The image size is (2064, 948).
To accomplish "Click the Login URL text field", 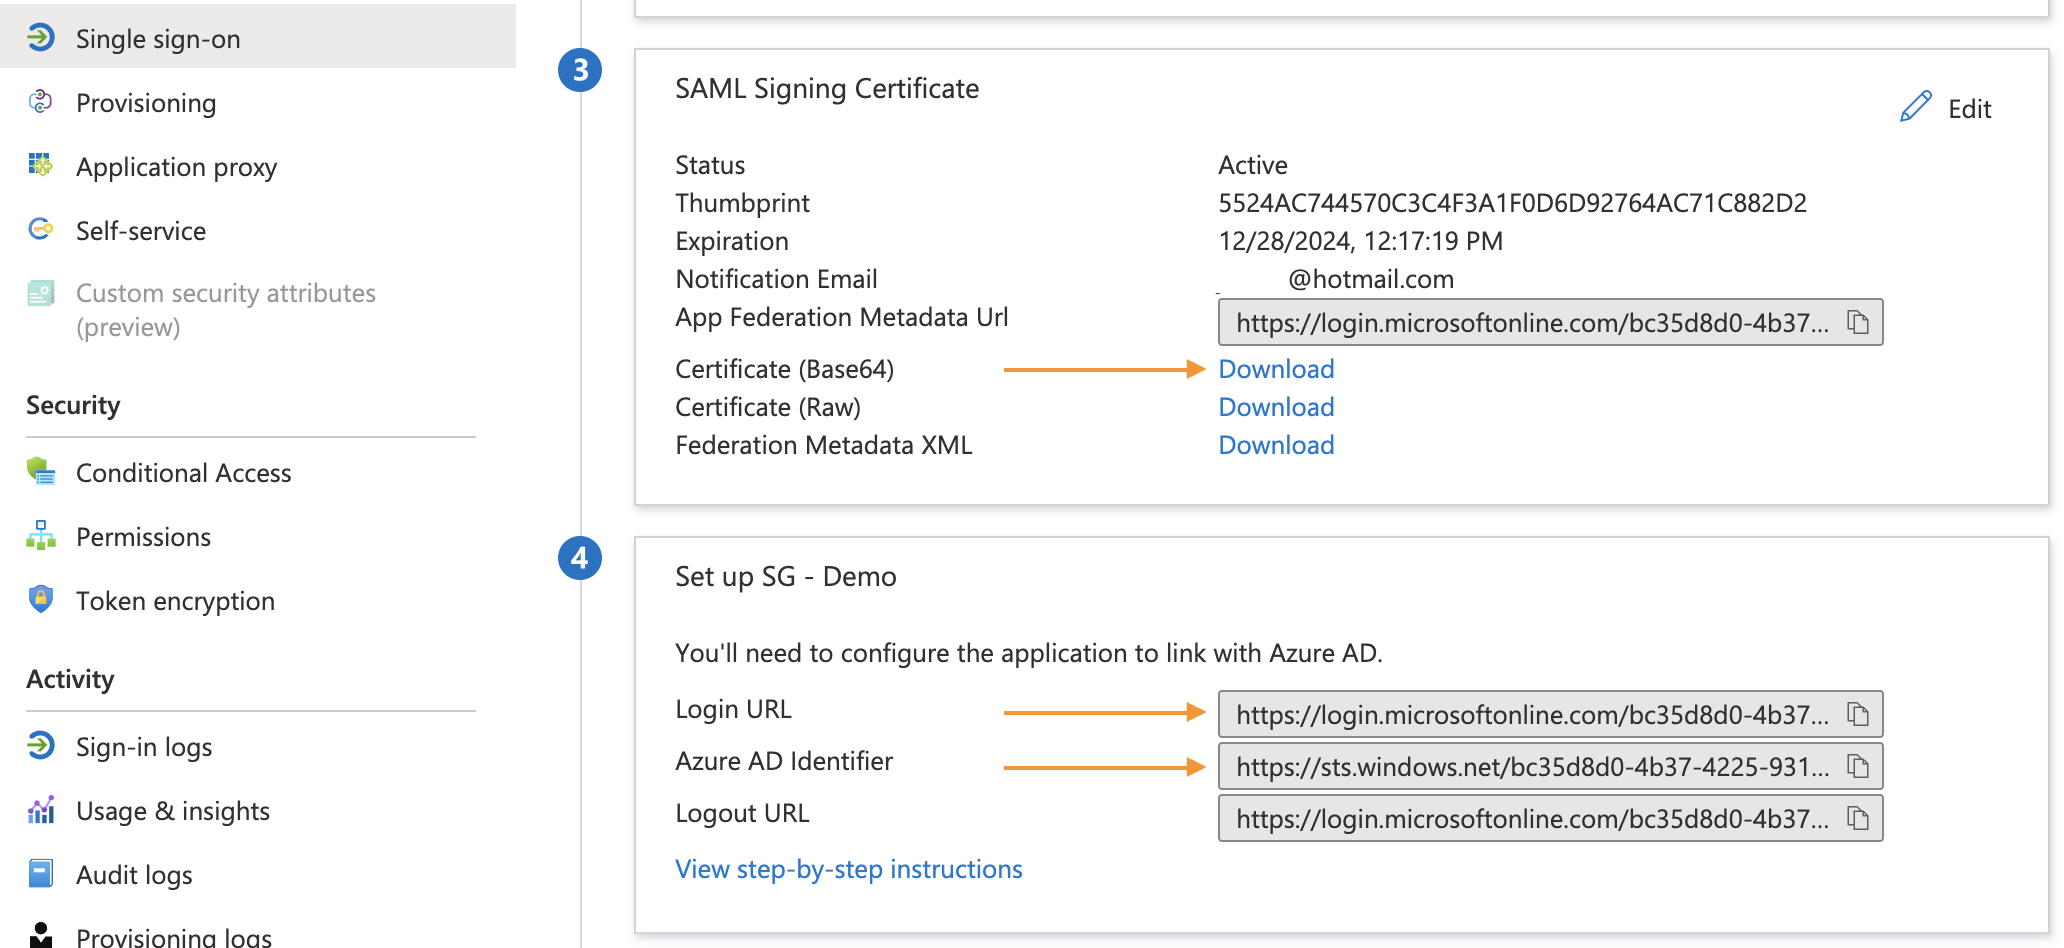I will 1550,714.
